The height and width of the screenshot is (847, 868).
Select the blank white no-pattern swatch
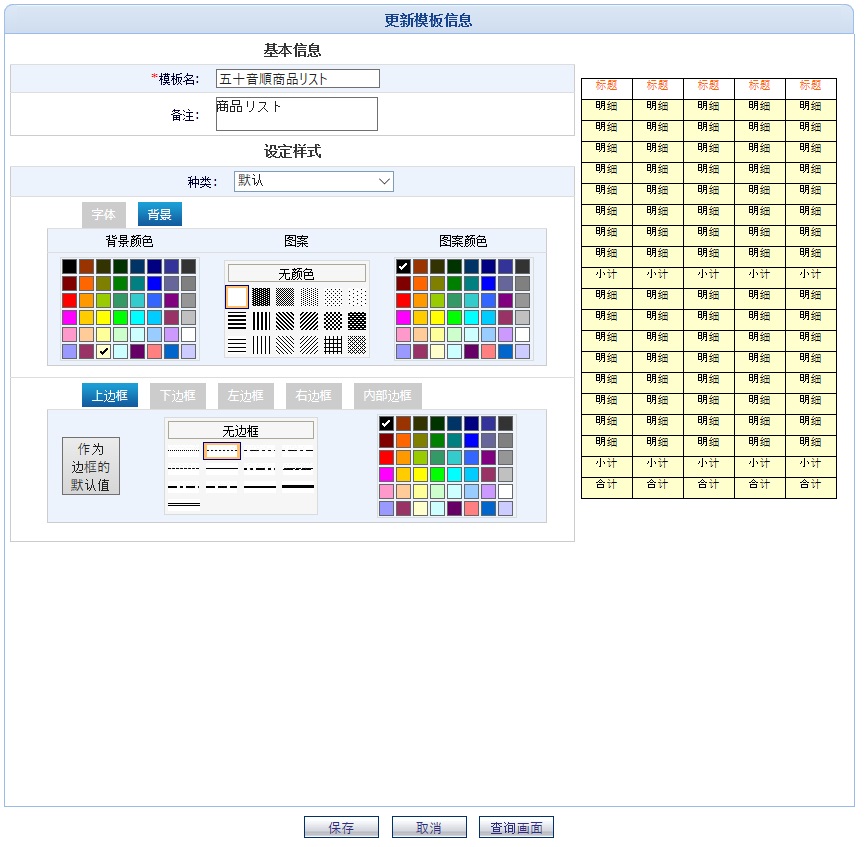click(x=237, y=297)
